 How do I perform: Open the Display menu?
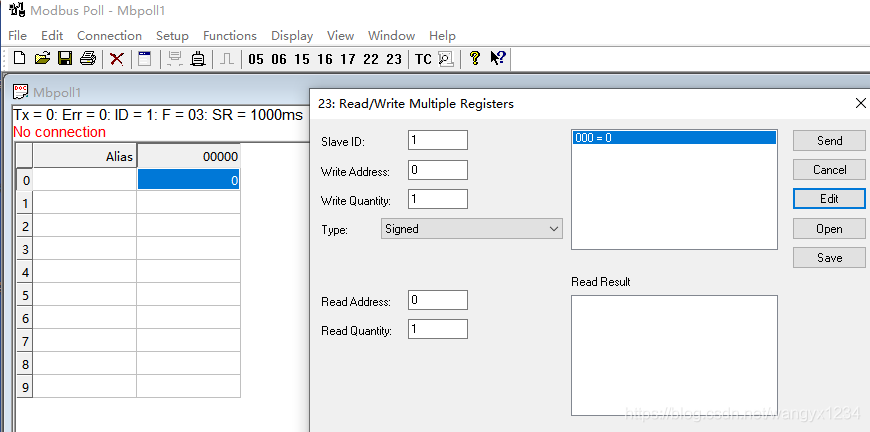coord(292,35)
